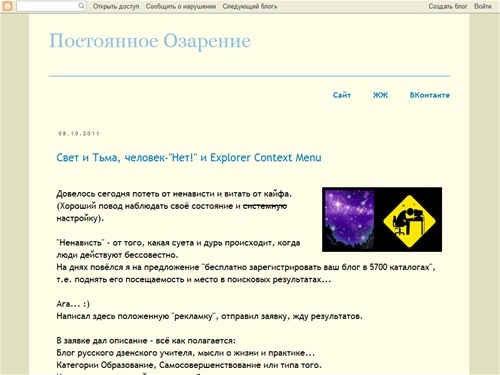Open the 'ЖЖ' menu tab

coord(380,95)
